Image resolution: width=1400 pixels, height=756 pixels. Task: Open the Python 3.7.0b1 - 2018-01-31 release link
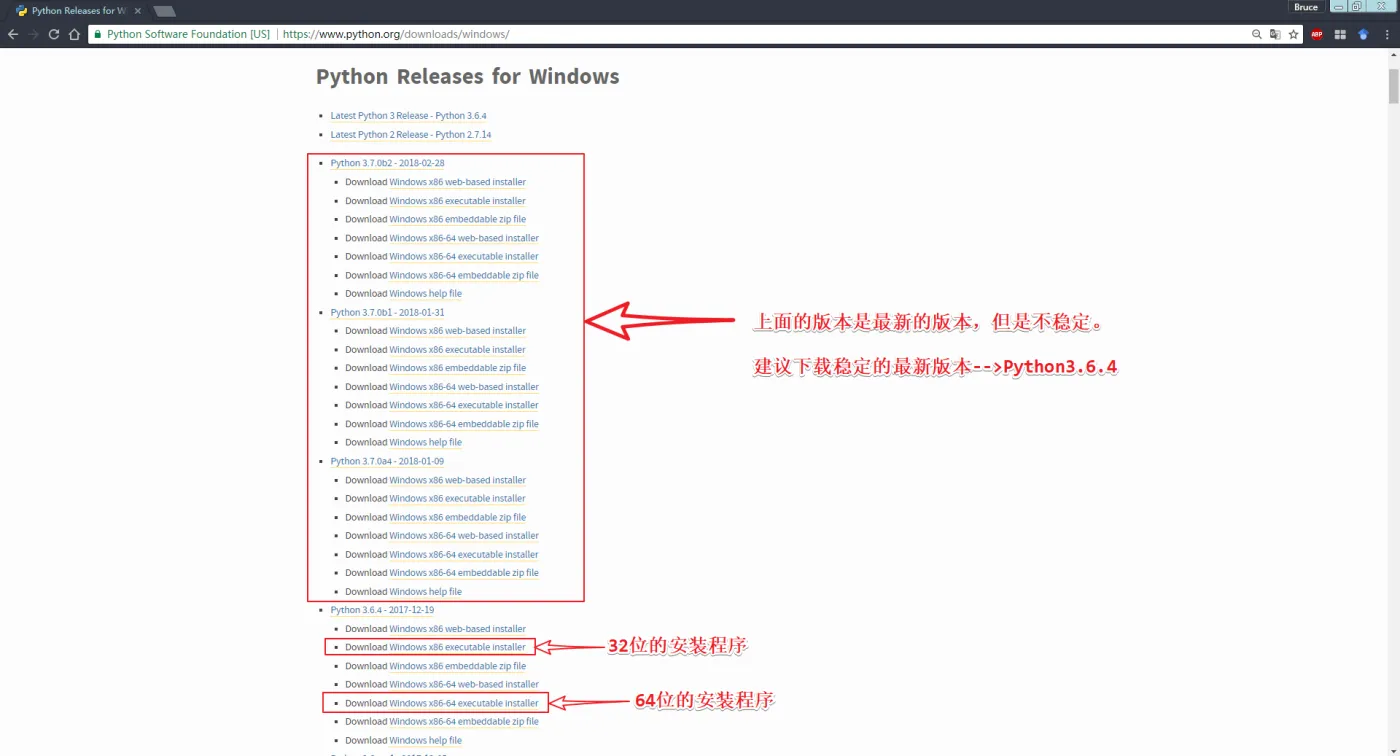(x=387, y=312)
